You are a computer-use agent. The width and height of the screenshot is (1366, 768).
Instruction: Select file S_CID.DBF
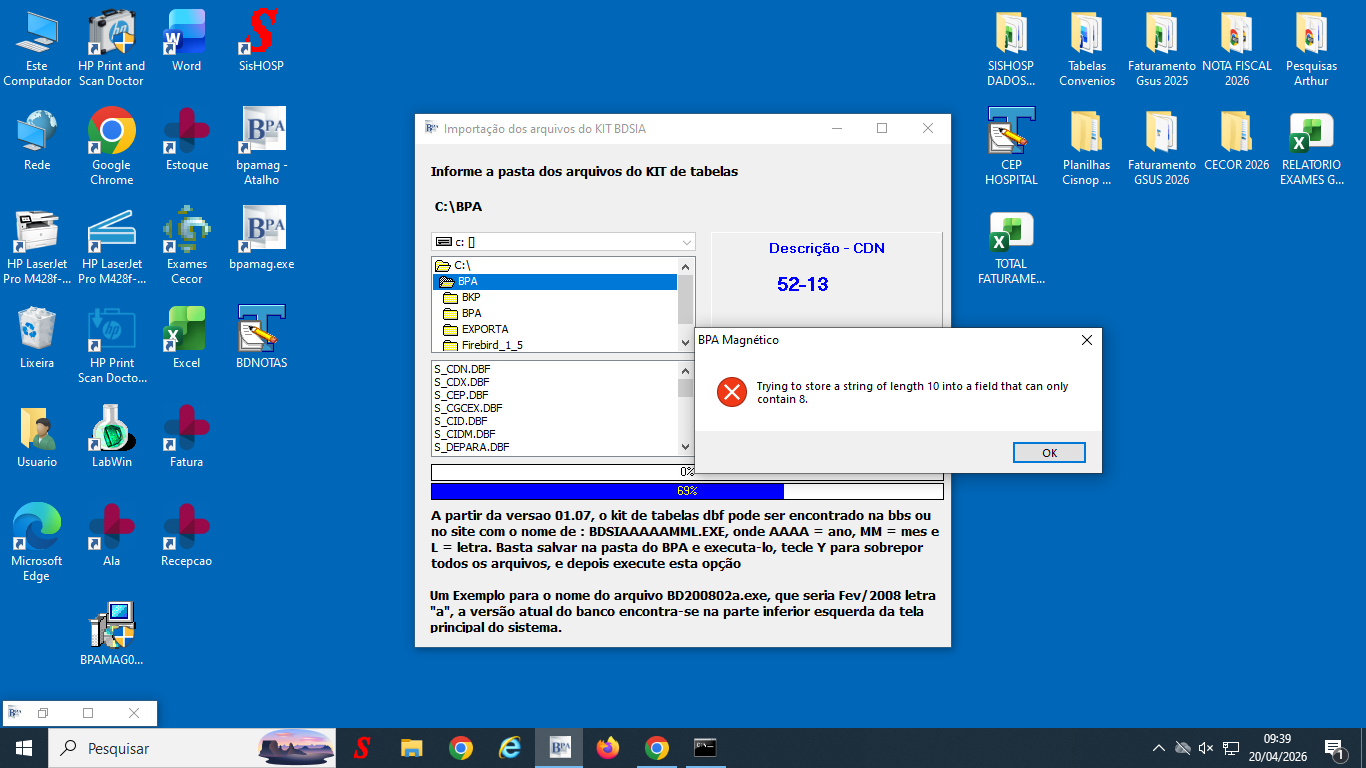point(461,421)
